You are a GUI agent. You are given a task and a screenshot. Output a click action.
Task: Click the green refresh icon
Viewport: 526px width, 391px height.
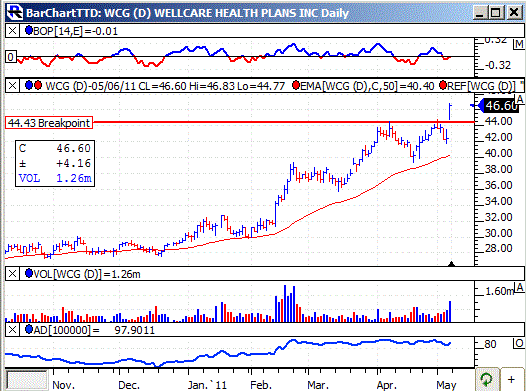point(486,379)
